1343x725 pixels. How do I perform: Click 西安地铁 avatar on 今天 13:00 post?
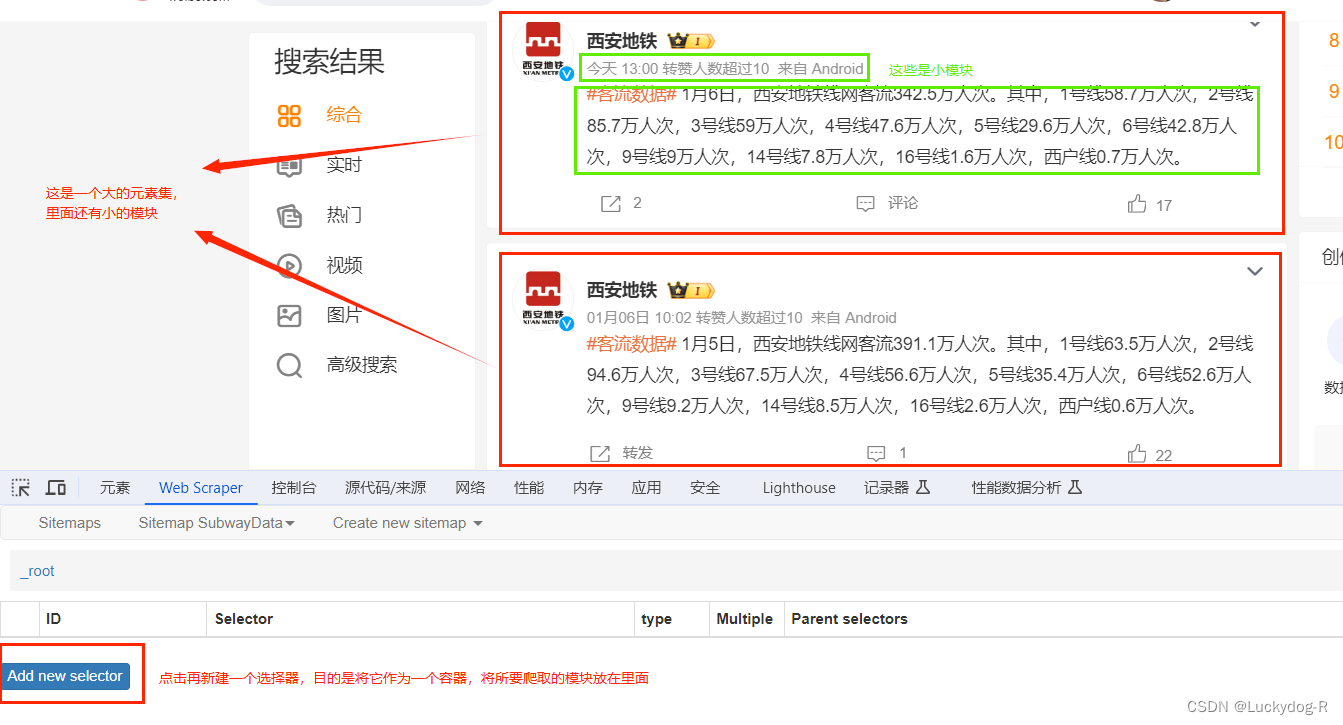[544, 50]
